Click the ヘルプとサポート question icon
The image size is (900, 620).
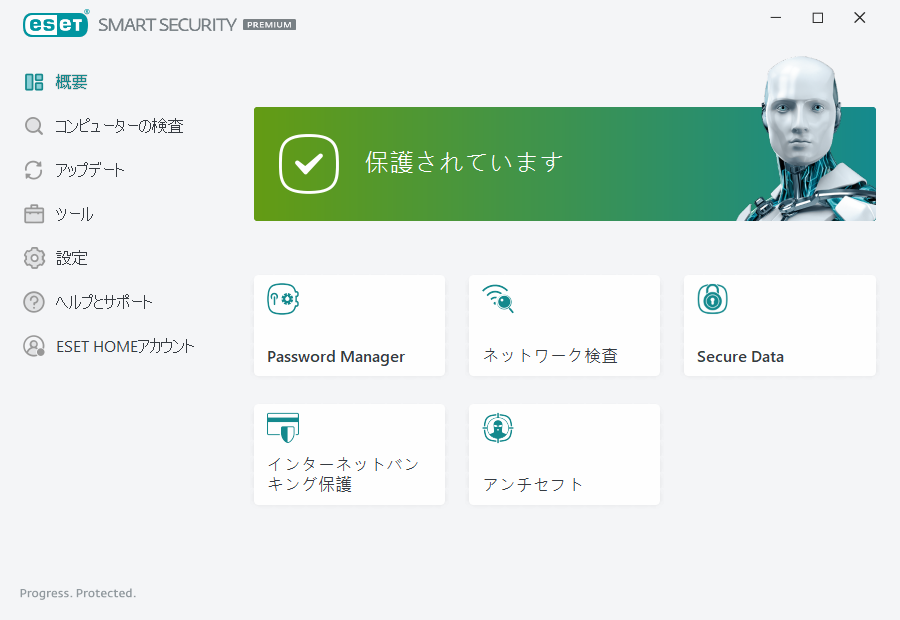(34, 301)
